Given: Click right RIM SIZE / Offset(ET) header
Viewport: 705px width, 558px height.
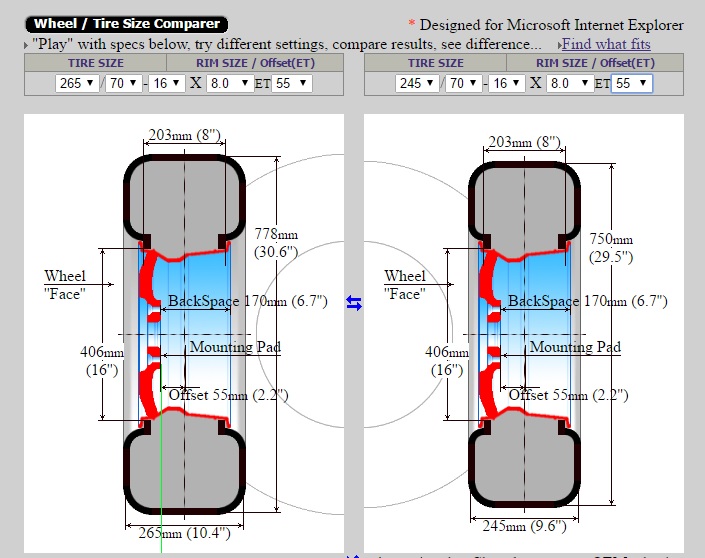Looking at the screenshot, I should click(595, 63).
